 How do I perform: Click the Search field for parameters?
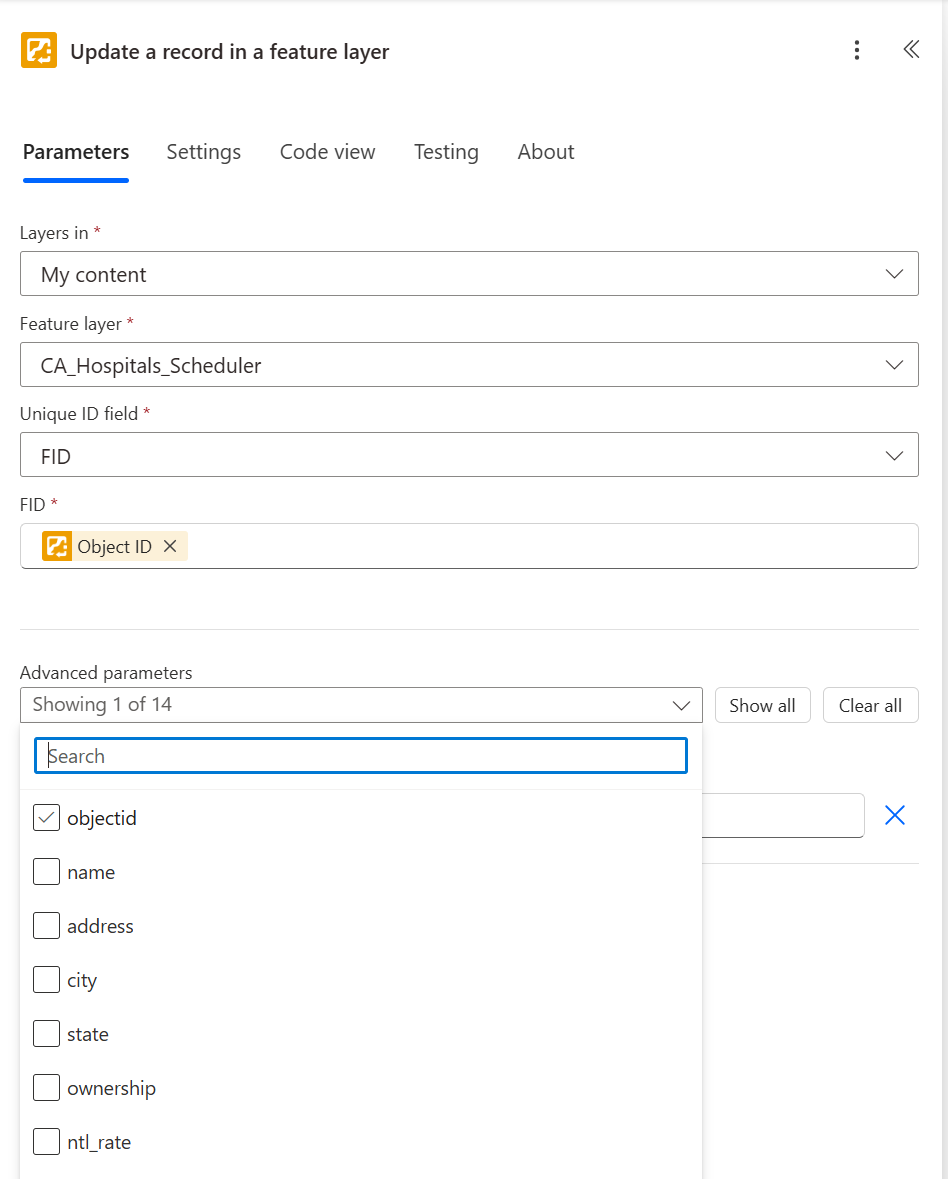(360, 755)
